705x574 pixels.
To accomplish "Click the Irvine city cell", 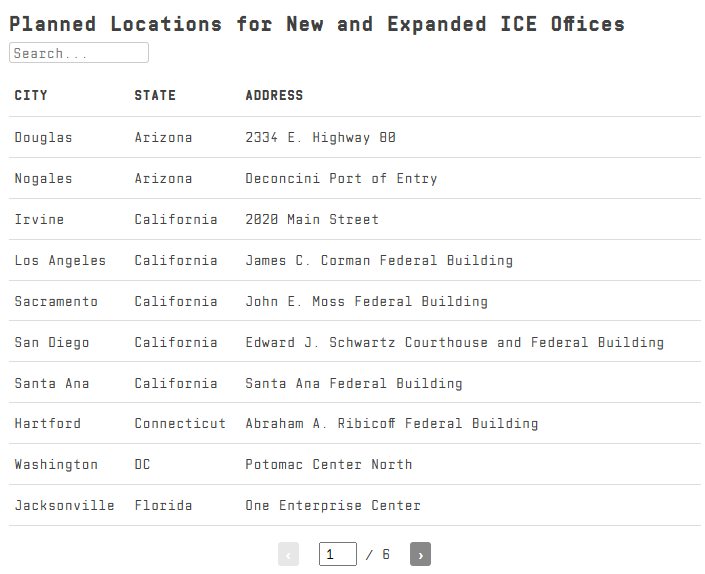I will 39,220.
